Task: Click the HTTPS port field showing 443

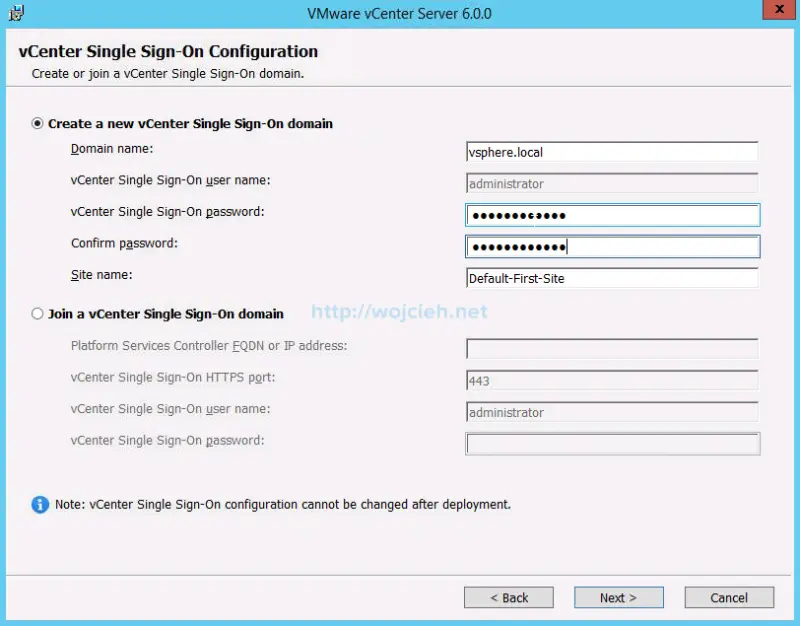Action: (x=611, y=380)
